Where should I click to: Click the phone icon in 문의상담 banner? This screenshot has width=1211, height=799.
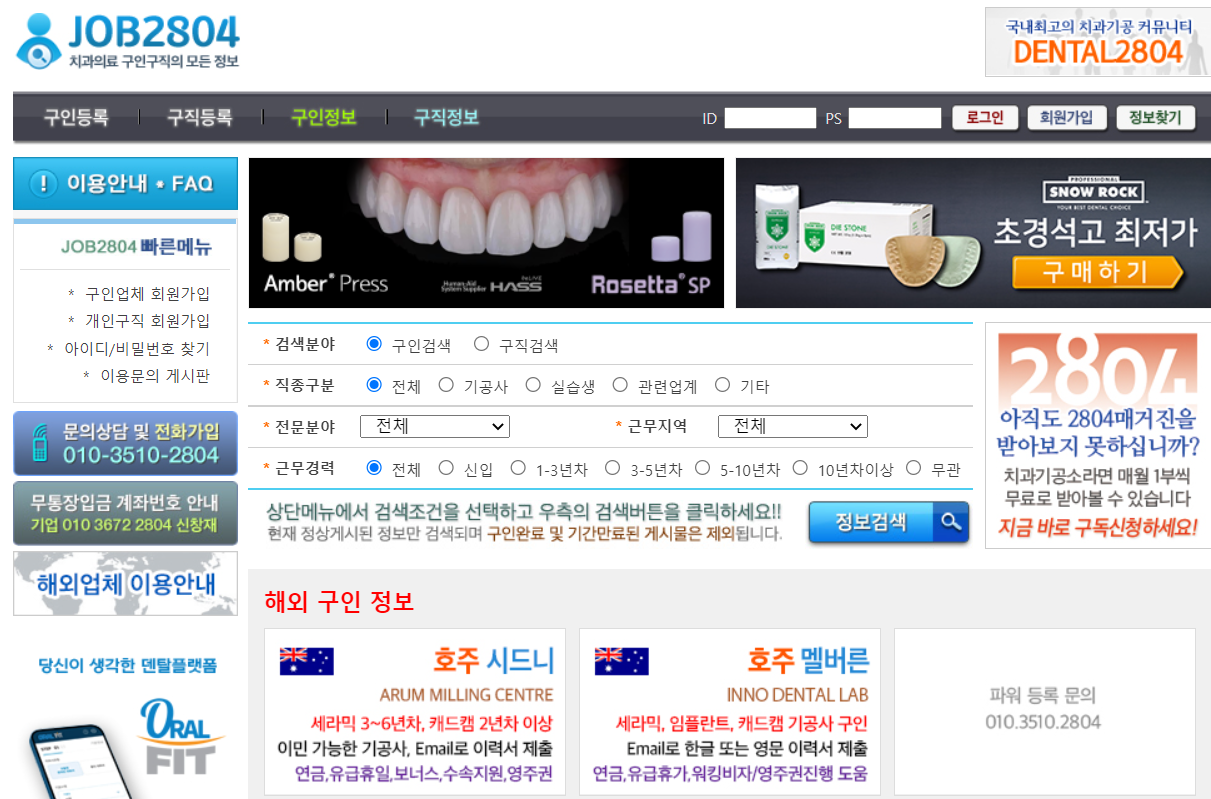tap(40, 442)
